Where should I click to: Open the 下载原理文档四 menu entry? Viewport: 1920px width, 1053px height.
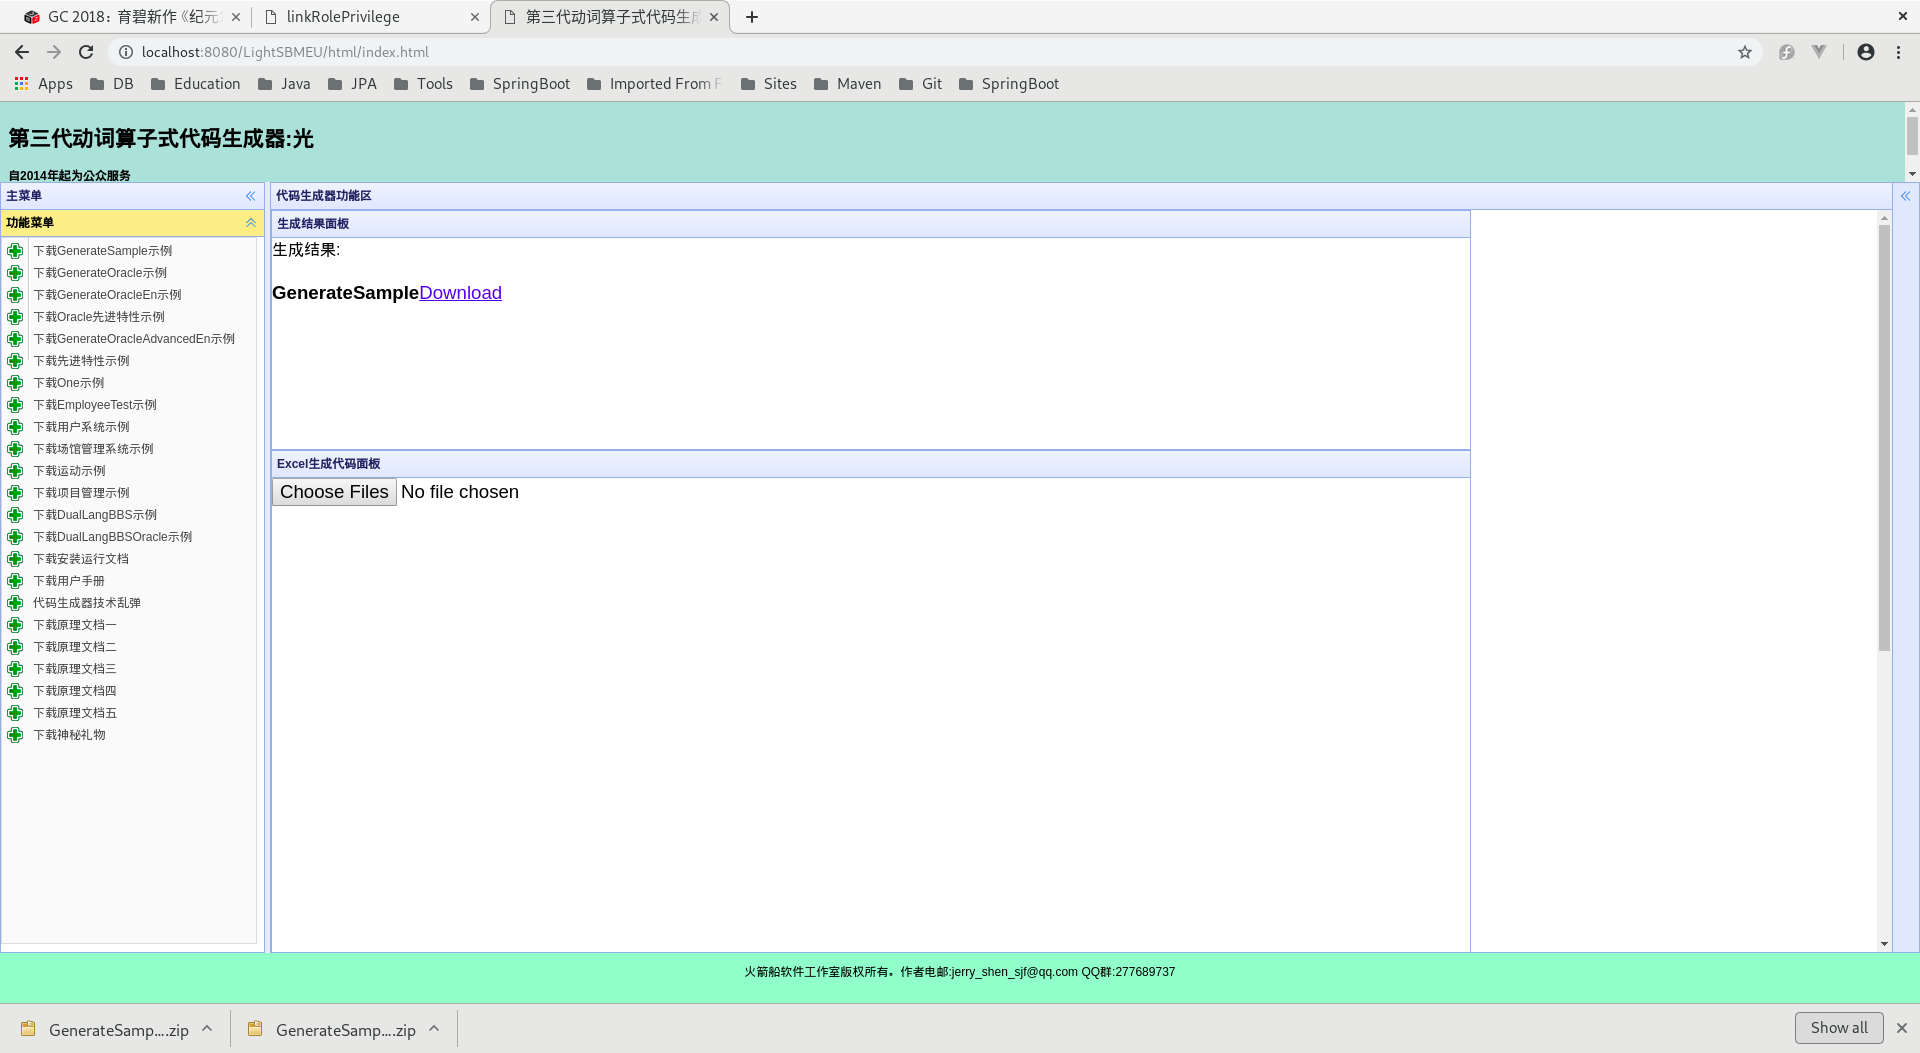75,691
